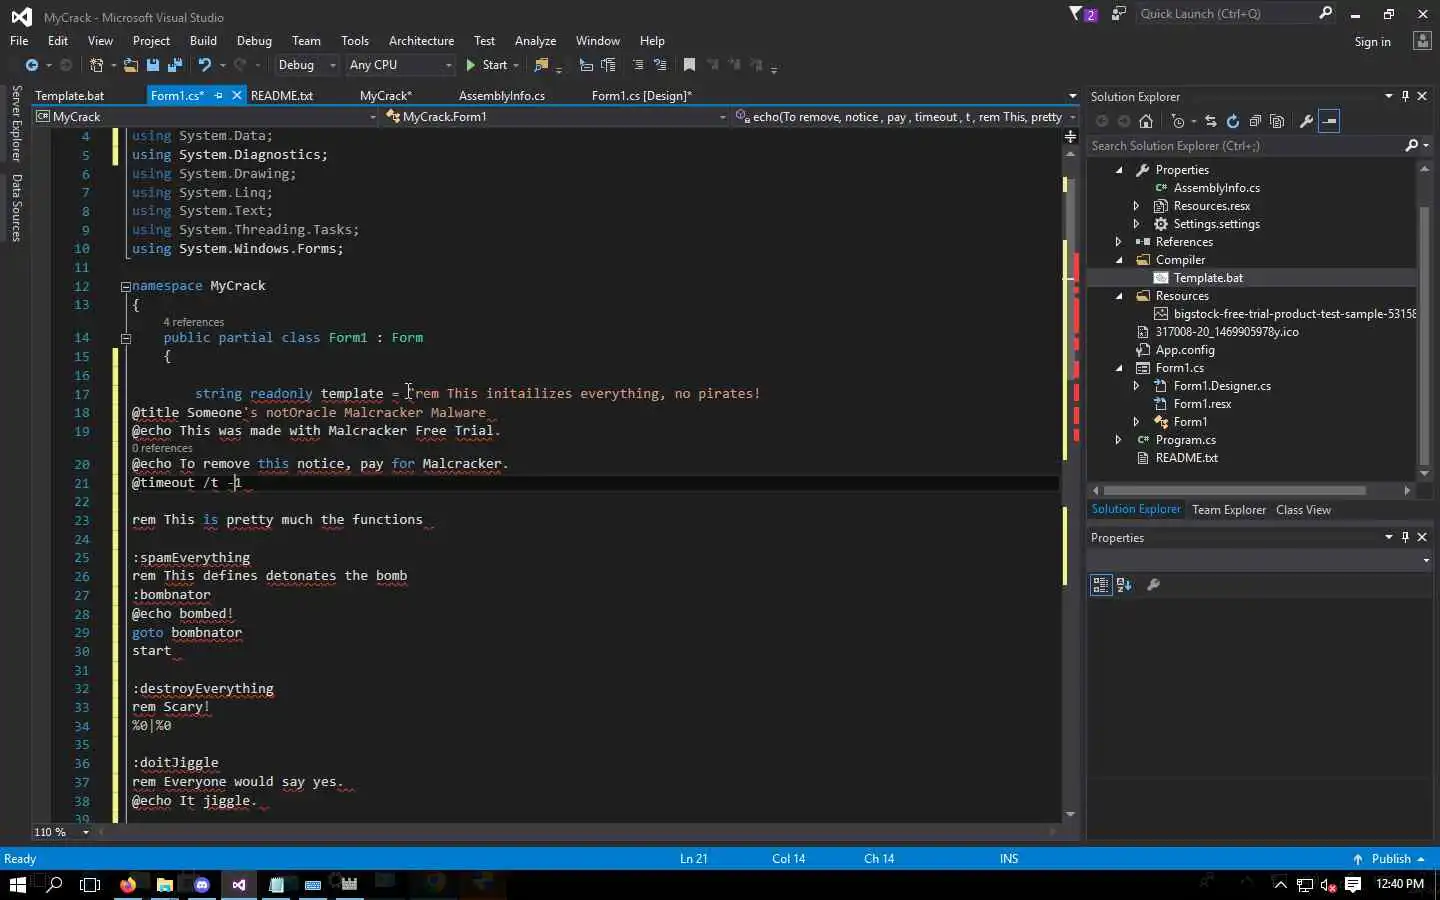Toggle Show All Files in Solution Explorer
Viewport: 1440px width, 900px height.
point(1277,121)
